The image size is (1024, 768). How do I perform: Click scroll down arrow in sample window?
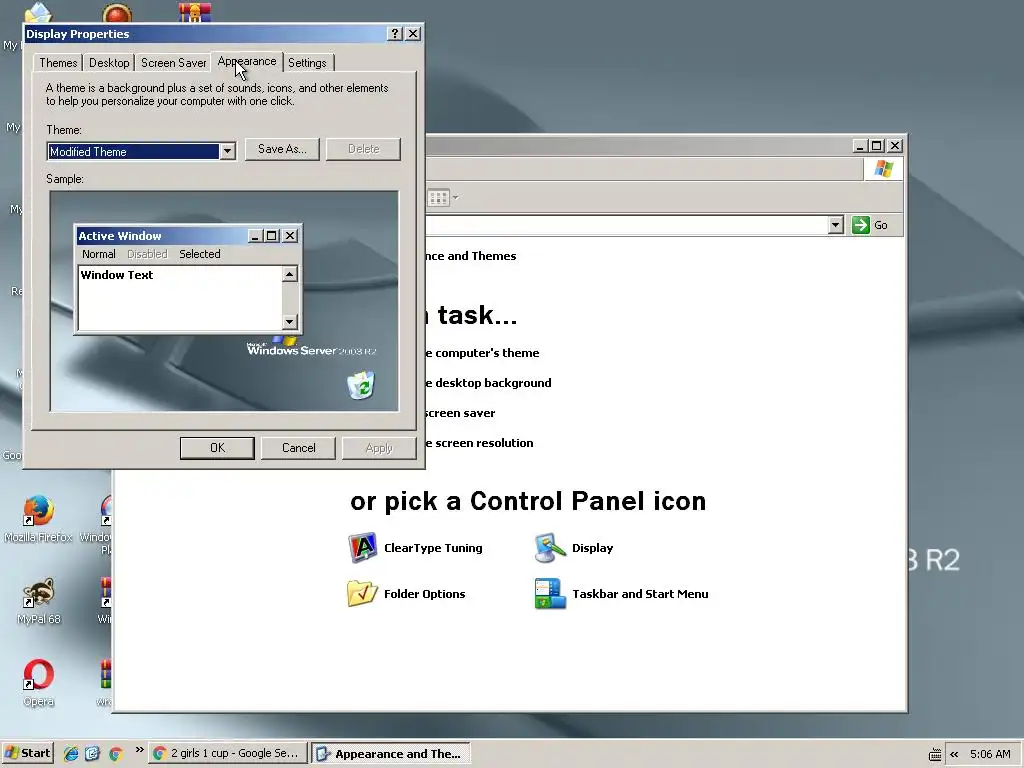coord(290,321)
